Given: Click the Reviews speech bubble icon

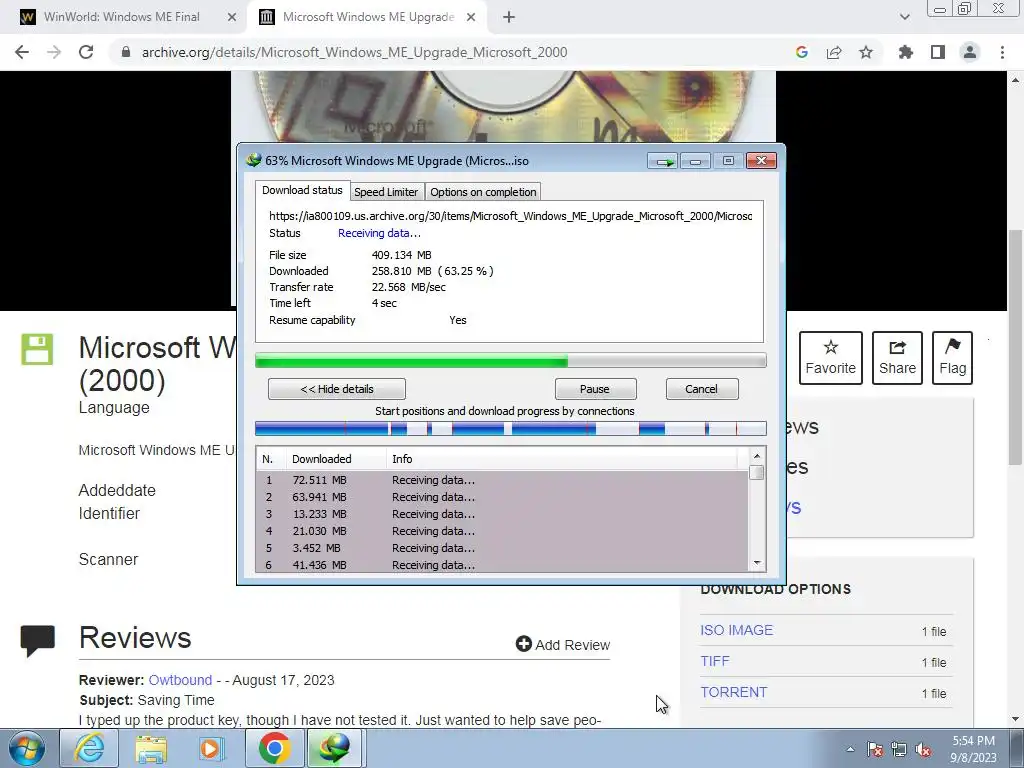Looking at the screenshot, I should (37, 641).
